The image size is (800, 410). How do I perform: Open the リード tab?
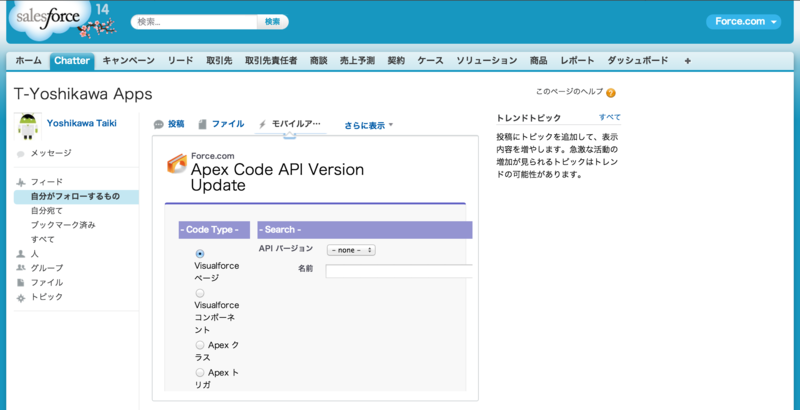click(x=181, y=60)
